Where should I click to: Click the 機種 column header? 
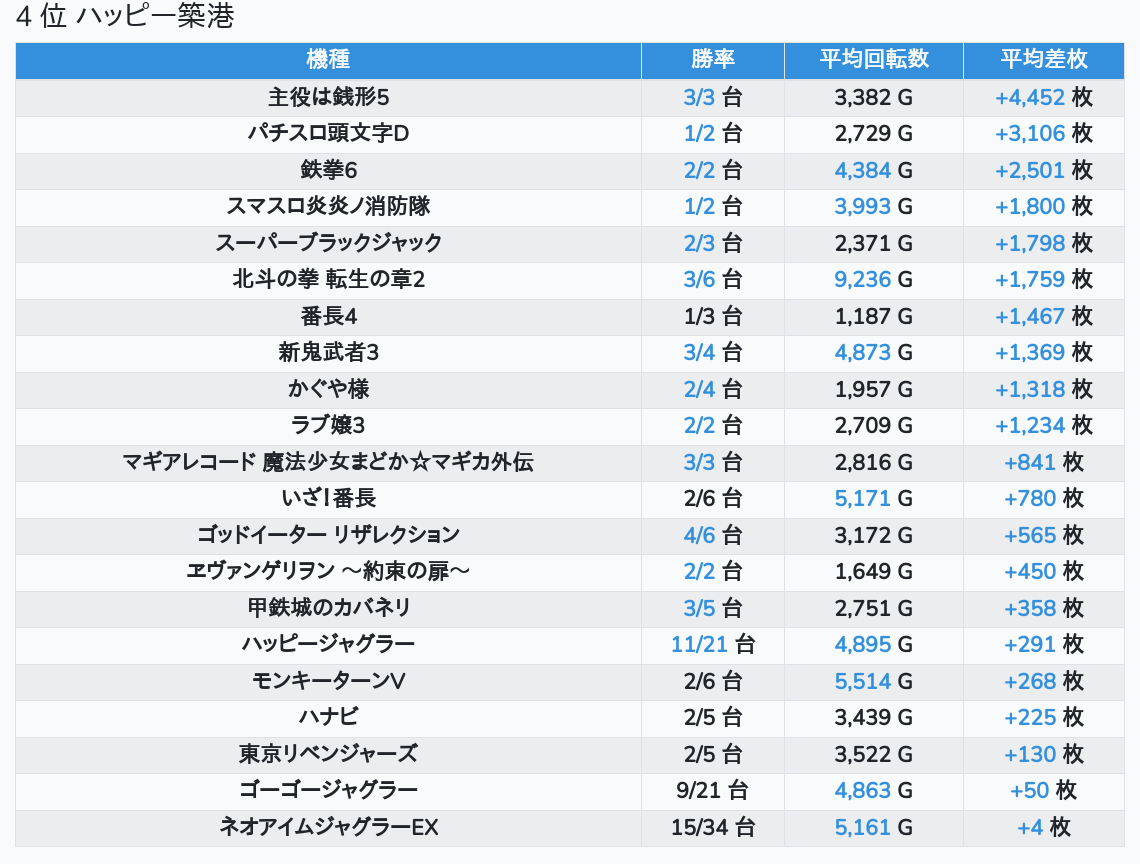point(328,59)
